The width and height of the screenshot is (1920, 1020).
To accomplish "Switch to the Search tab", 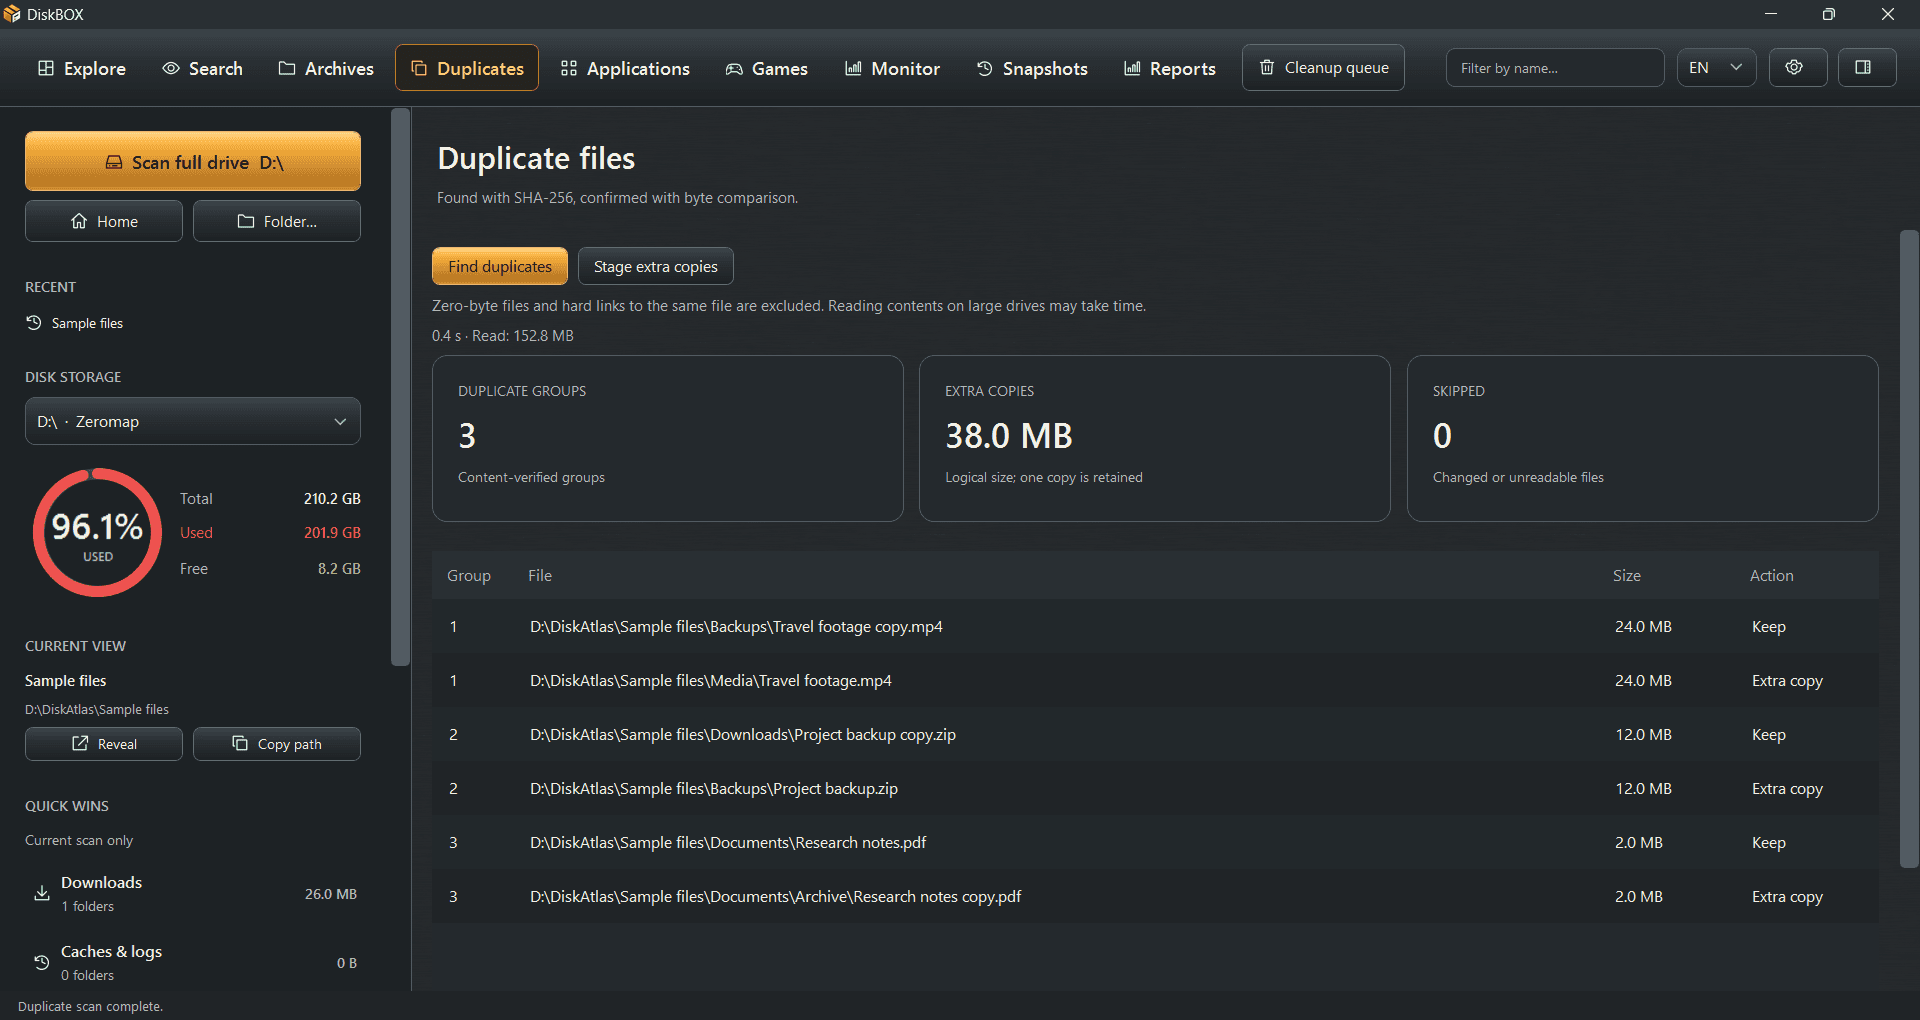I will click(203, 68).
